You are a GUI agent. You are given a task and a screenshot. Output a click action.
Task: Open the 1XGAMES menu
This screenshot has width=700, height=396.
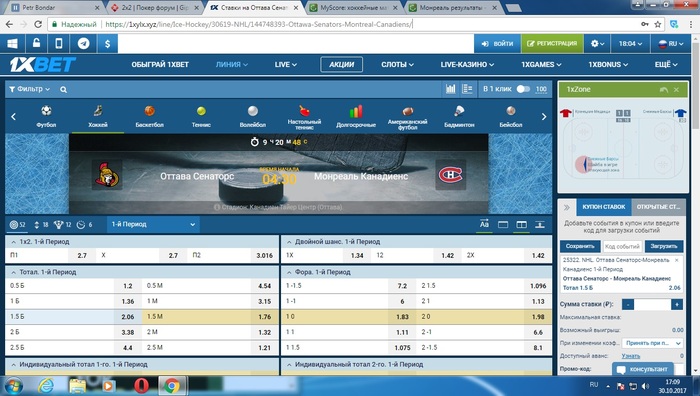pos(541,65)
